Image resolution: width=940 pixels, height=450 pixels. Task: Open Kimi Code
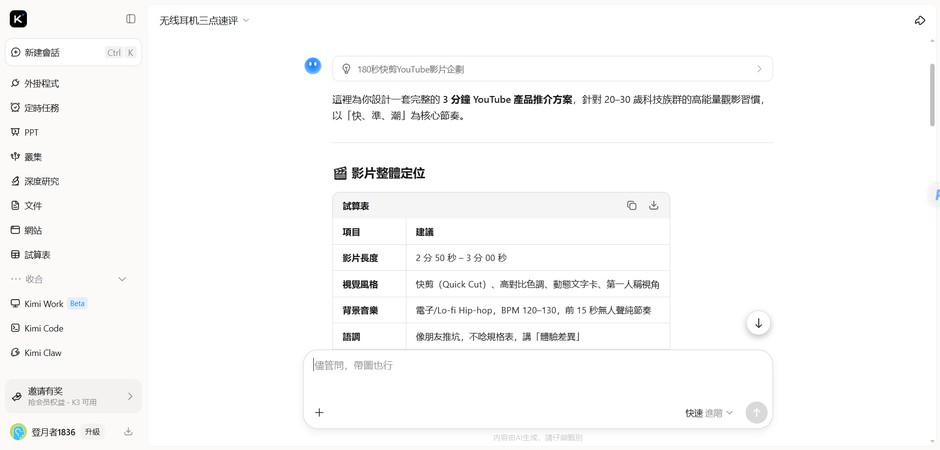[73, 328]
